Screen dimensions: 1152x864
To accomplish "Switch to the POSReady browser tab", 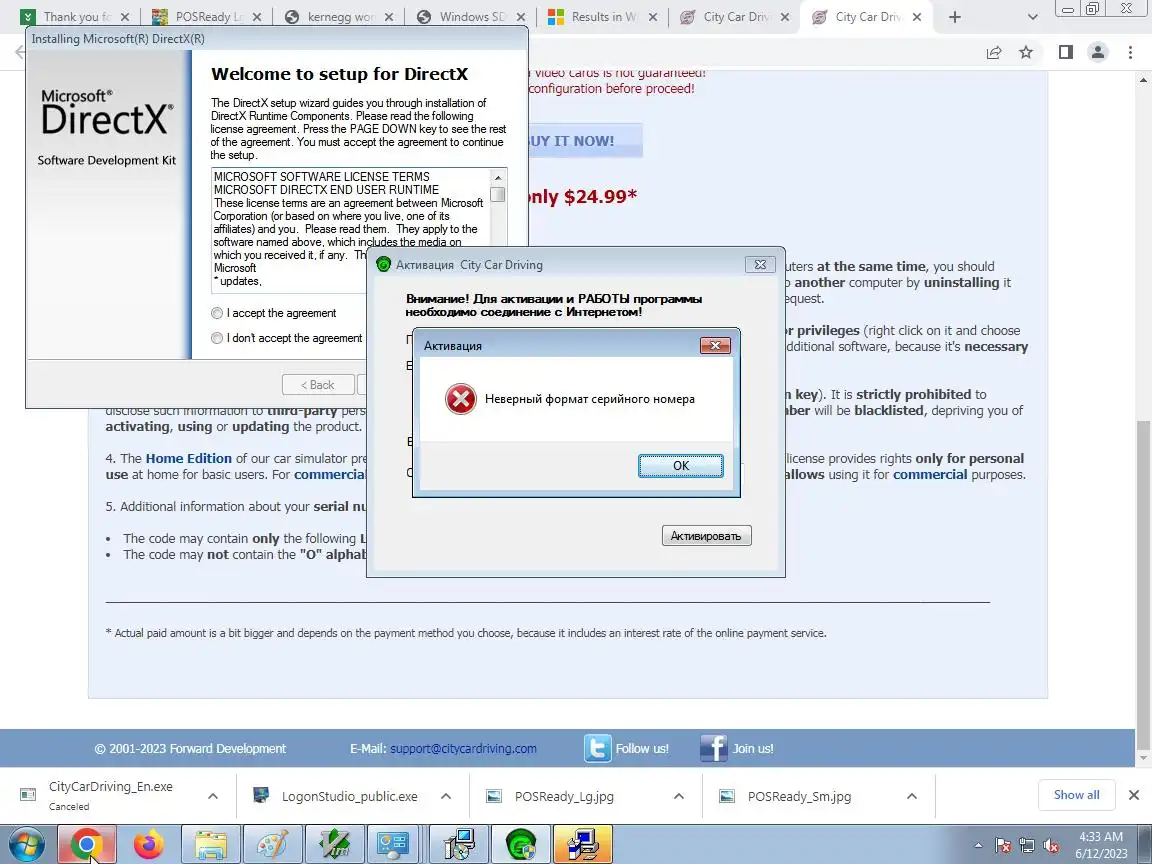I will pyautogui.click(x=207, y=17).
